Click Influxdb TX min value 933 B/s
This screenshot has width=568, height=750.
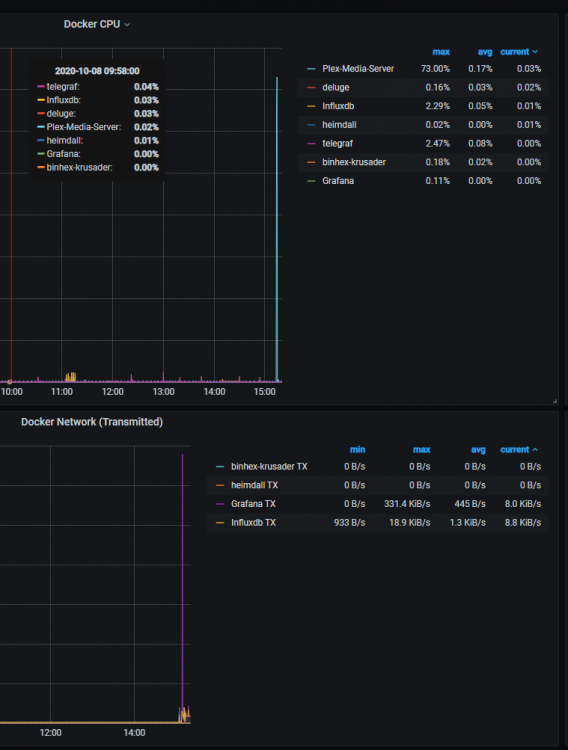349,522
